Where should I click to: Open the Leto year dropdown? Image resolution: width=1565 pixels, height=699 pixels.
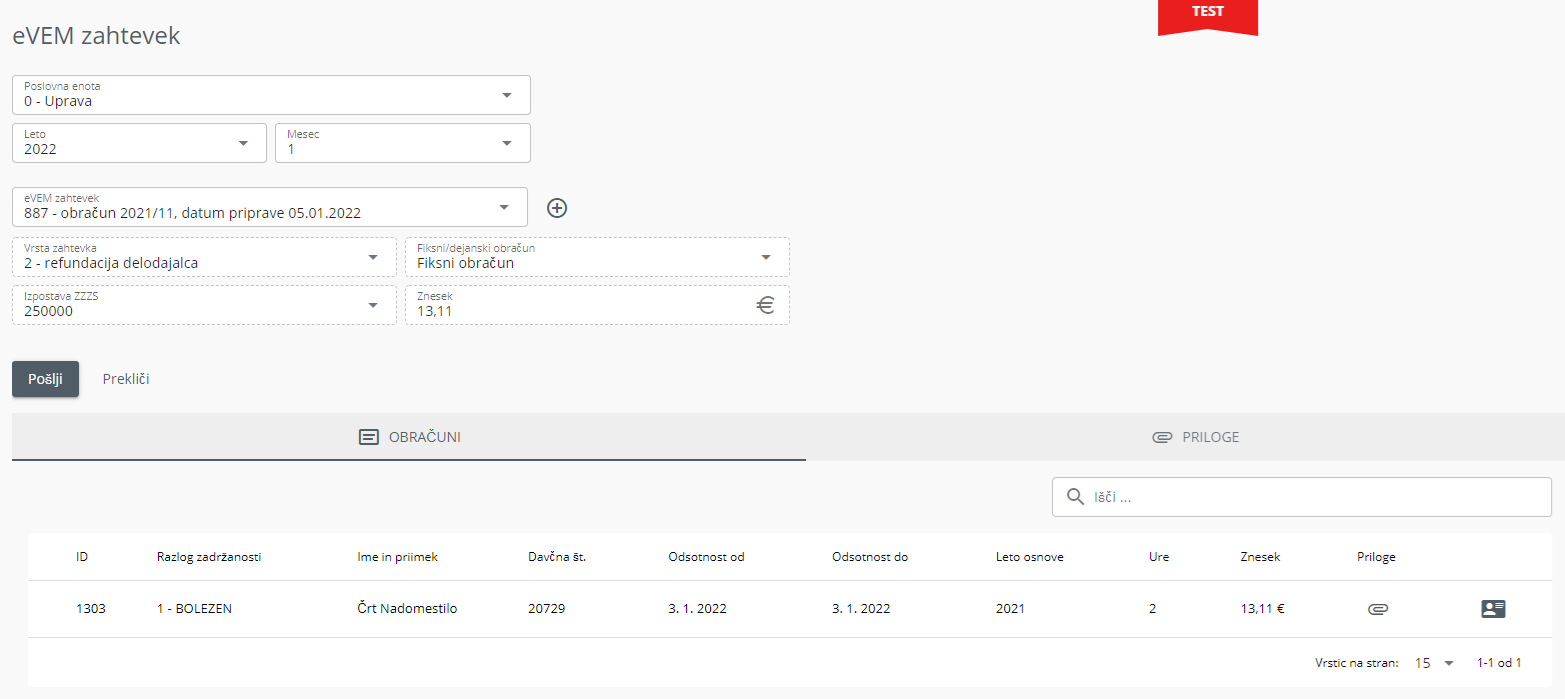[243, 143]
